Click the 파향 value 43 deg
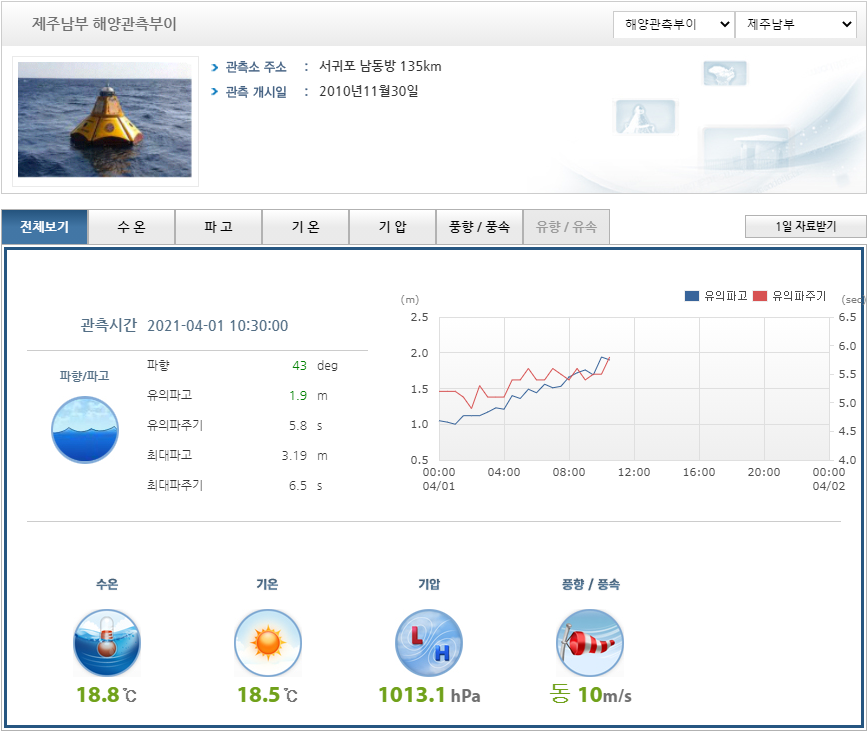Image resolution: width=868 pixels, height=732 pixels. pos(314,365)
